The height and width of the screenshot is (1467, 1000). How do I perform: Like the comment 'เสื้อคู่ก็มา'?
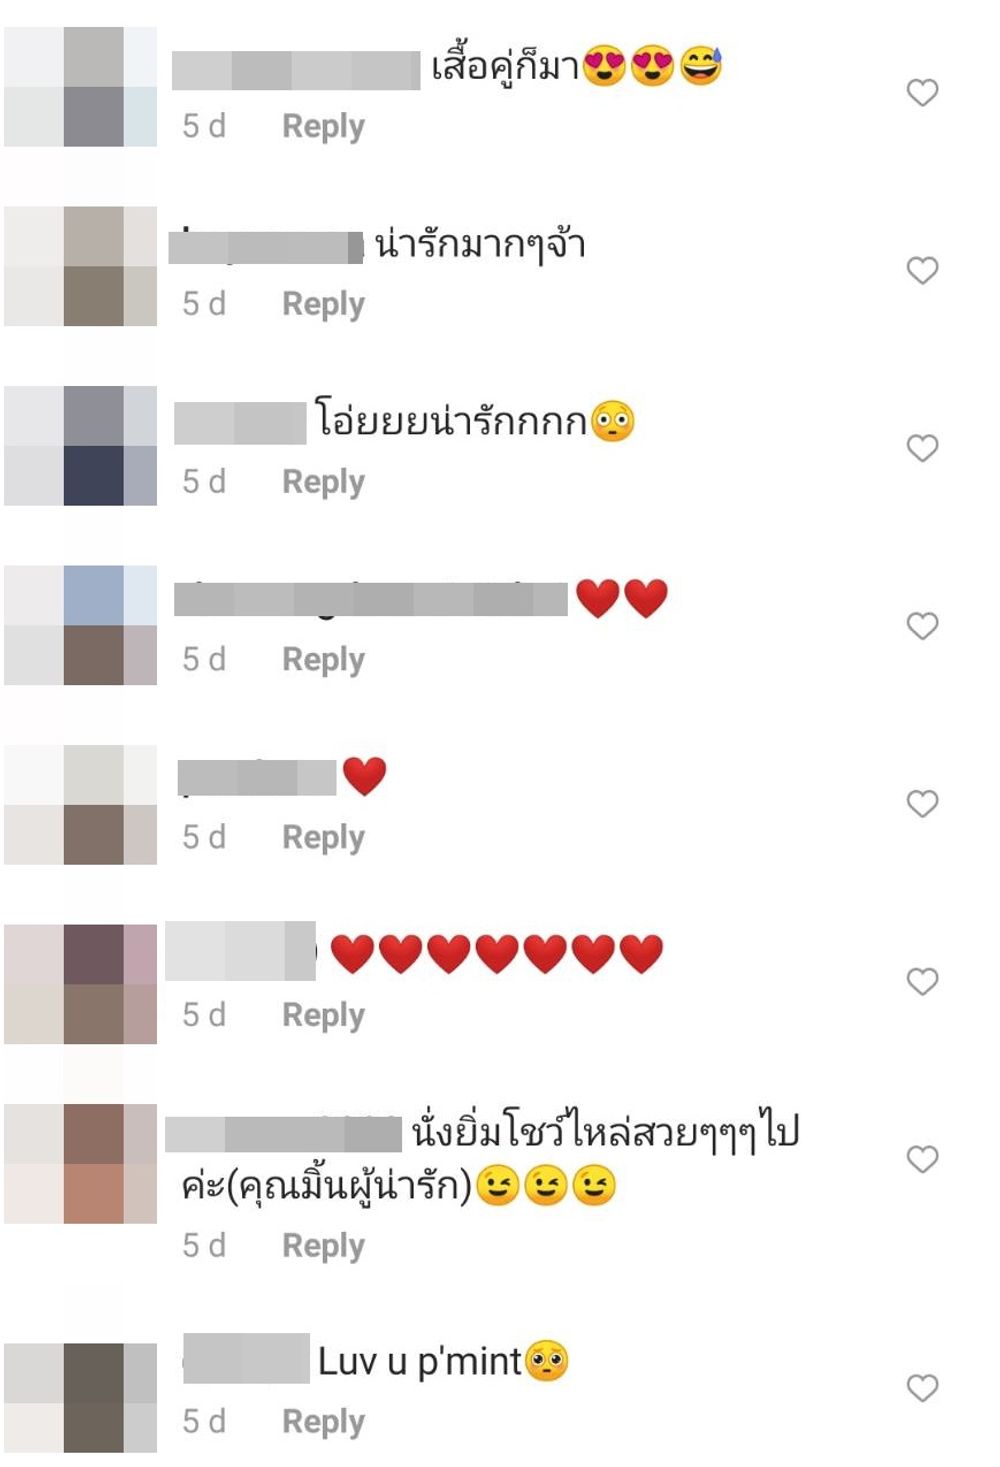point(922,92)
